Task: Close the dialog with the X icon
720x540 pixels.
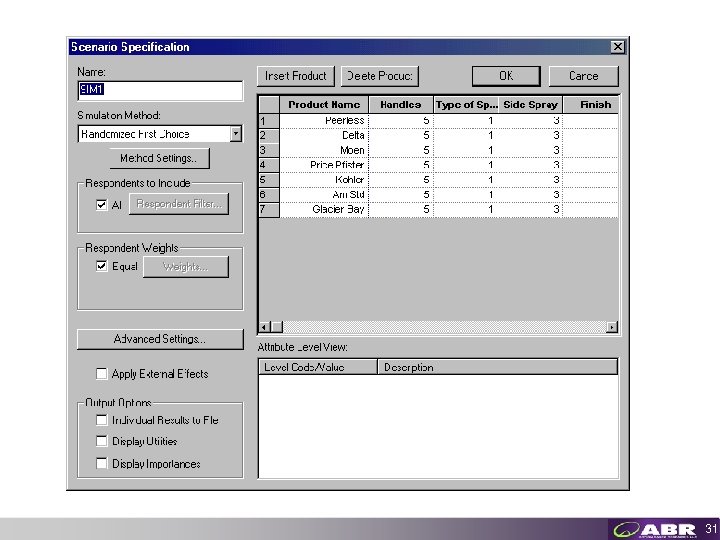Action: pos(618,47)
